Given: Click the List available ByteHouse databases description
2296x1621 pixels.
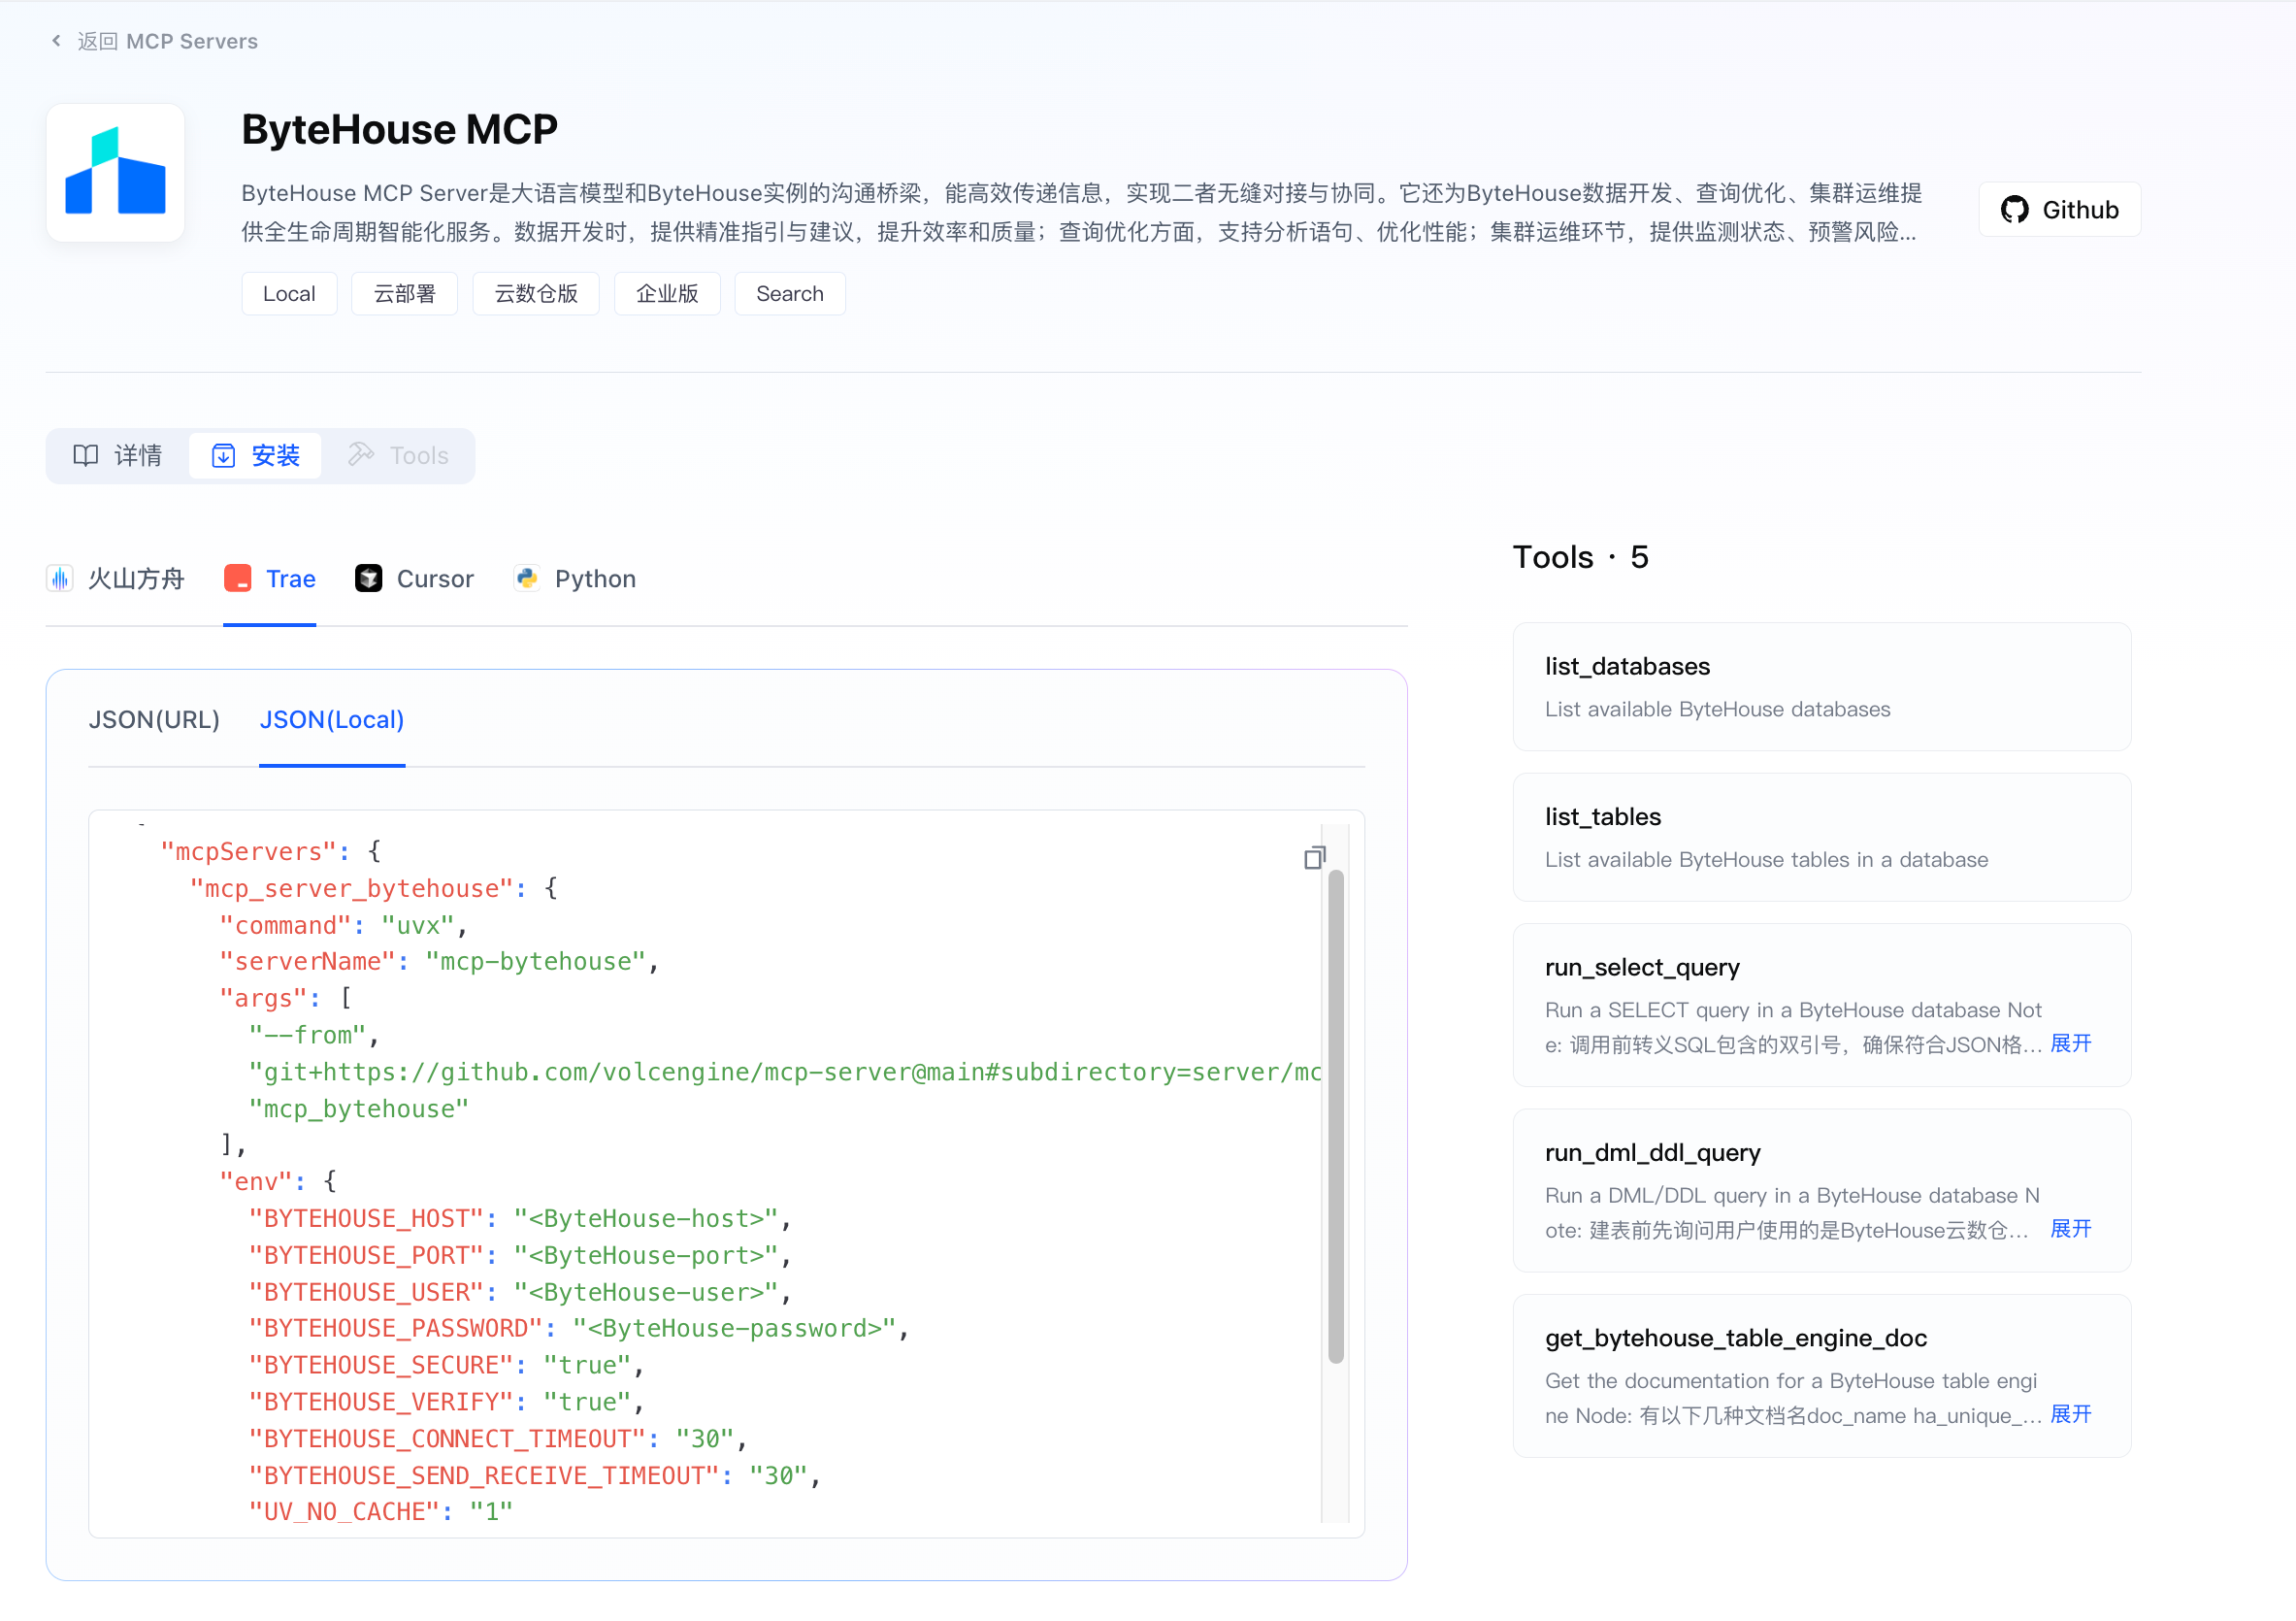Looking at the screenshot, I should point(1717,708).
